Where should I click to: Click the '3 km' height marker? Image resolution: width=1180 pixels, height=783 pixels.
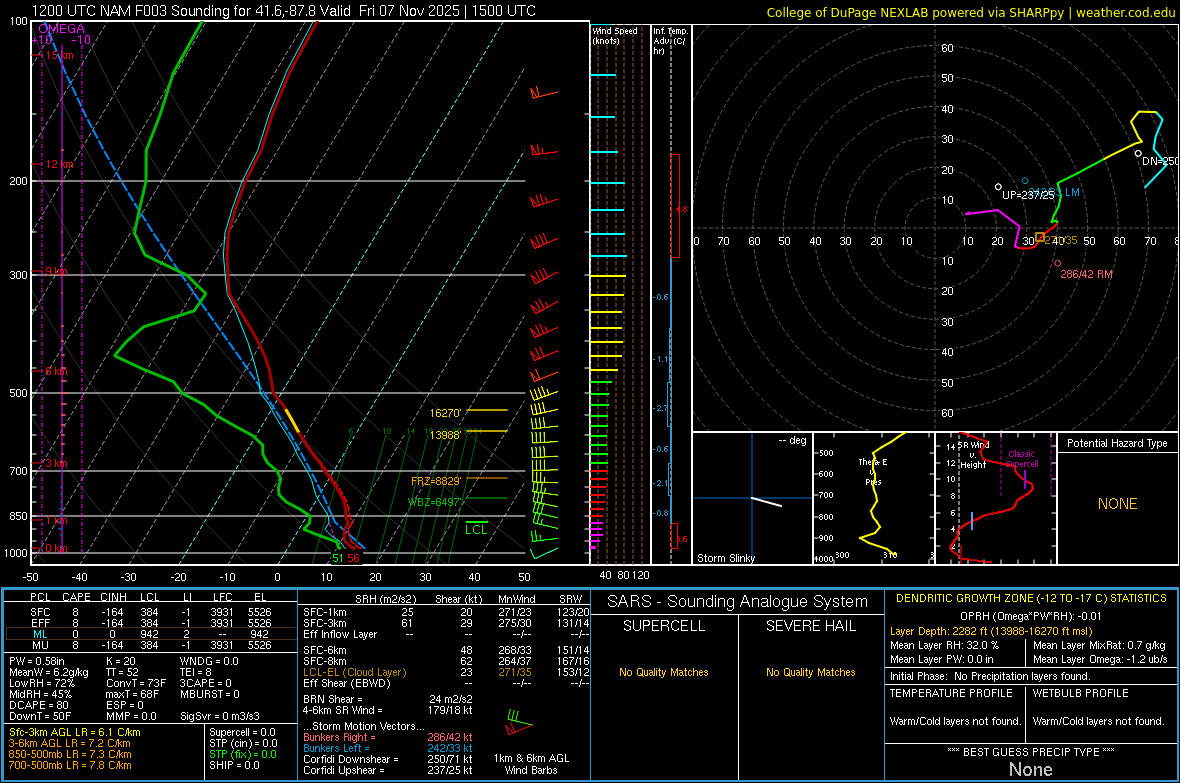(x=56, y=463)
